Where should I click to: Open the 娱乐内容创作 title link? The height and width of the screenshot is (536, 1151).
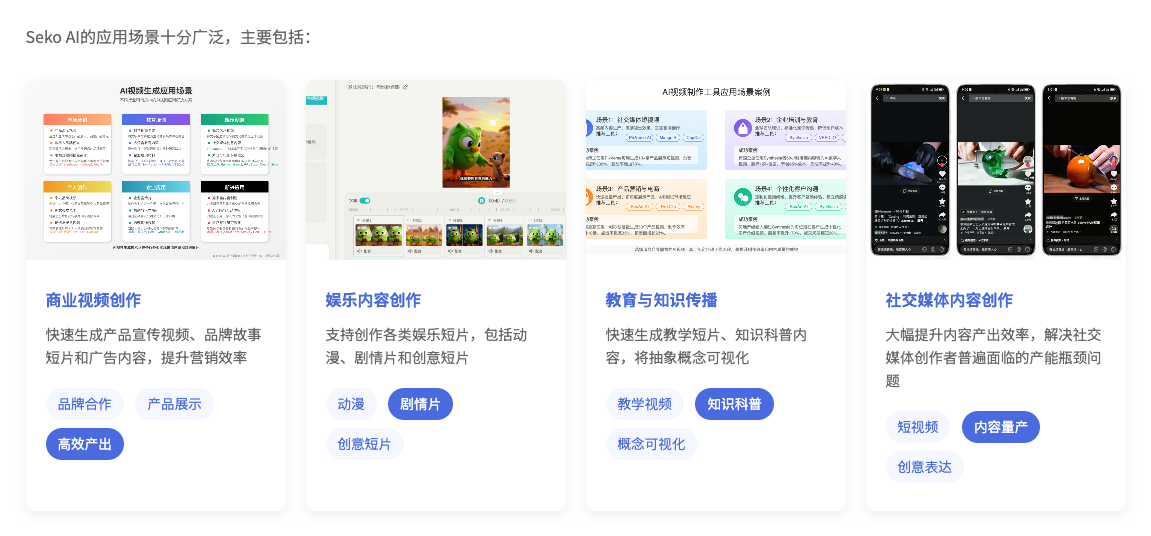pyautogui.click(x=374, y=300)
